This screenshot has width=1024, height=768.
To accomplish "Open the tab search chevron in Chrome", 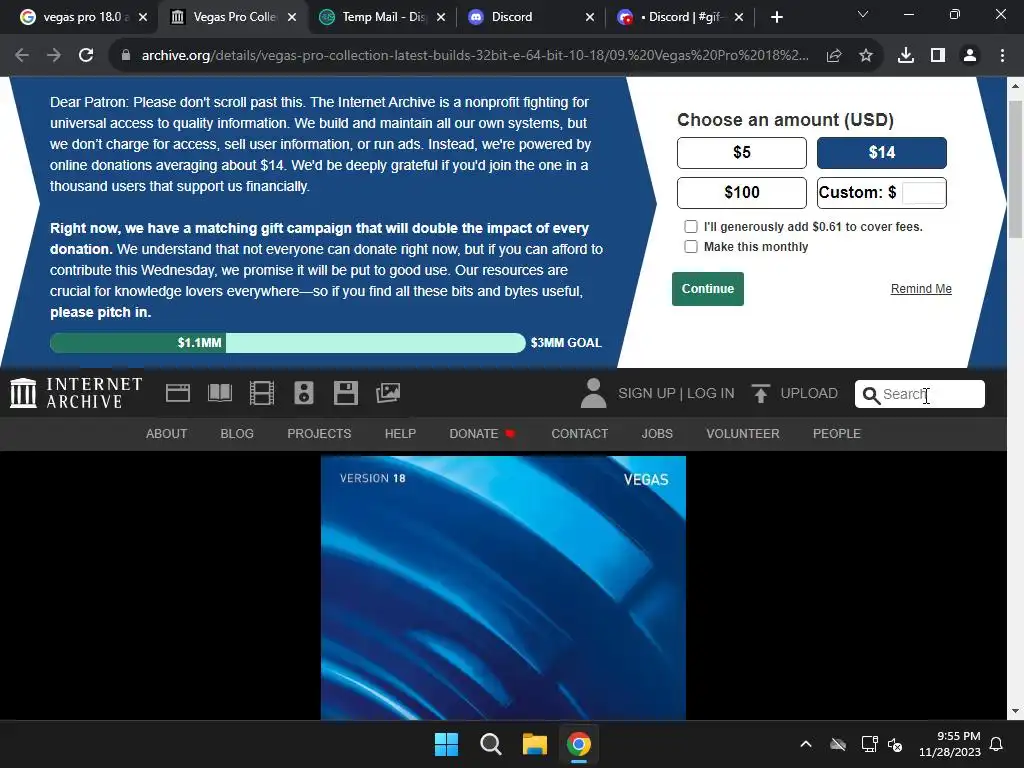I will pyautogui.click(x=863, y=14).
